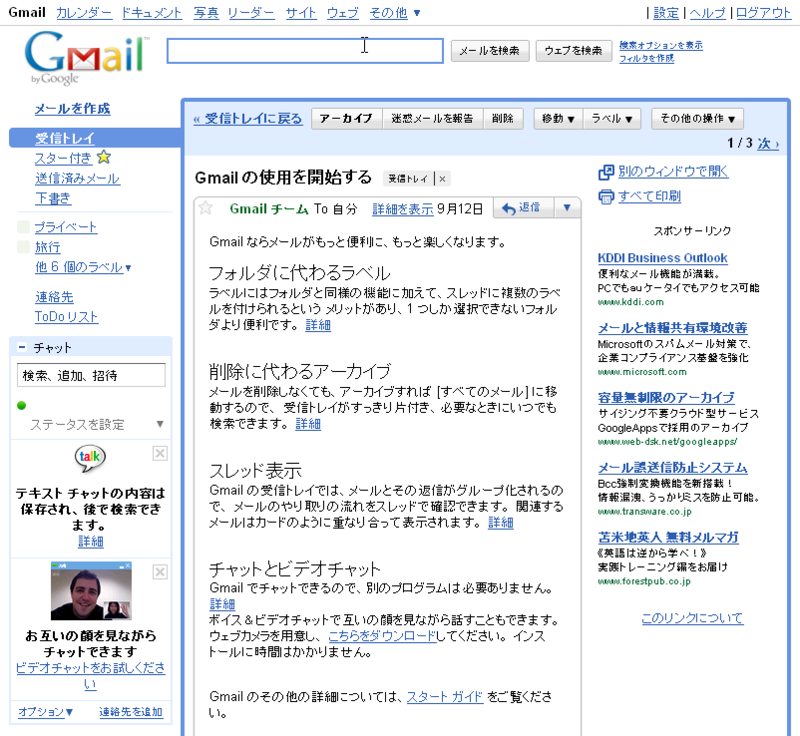
Task: Open the 容量無制限のアーカイブ ad link
Action: coord(666,397)
